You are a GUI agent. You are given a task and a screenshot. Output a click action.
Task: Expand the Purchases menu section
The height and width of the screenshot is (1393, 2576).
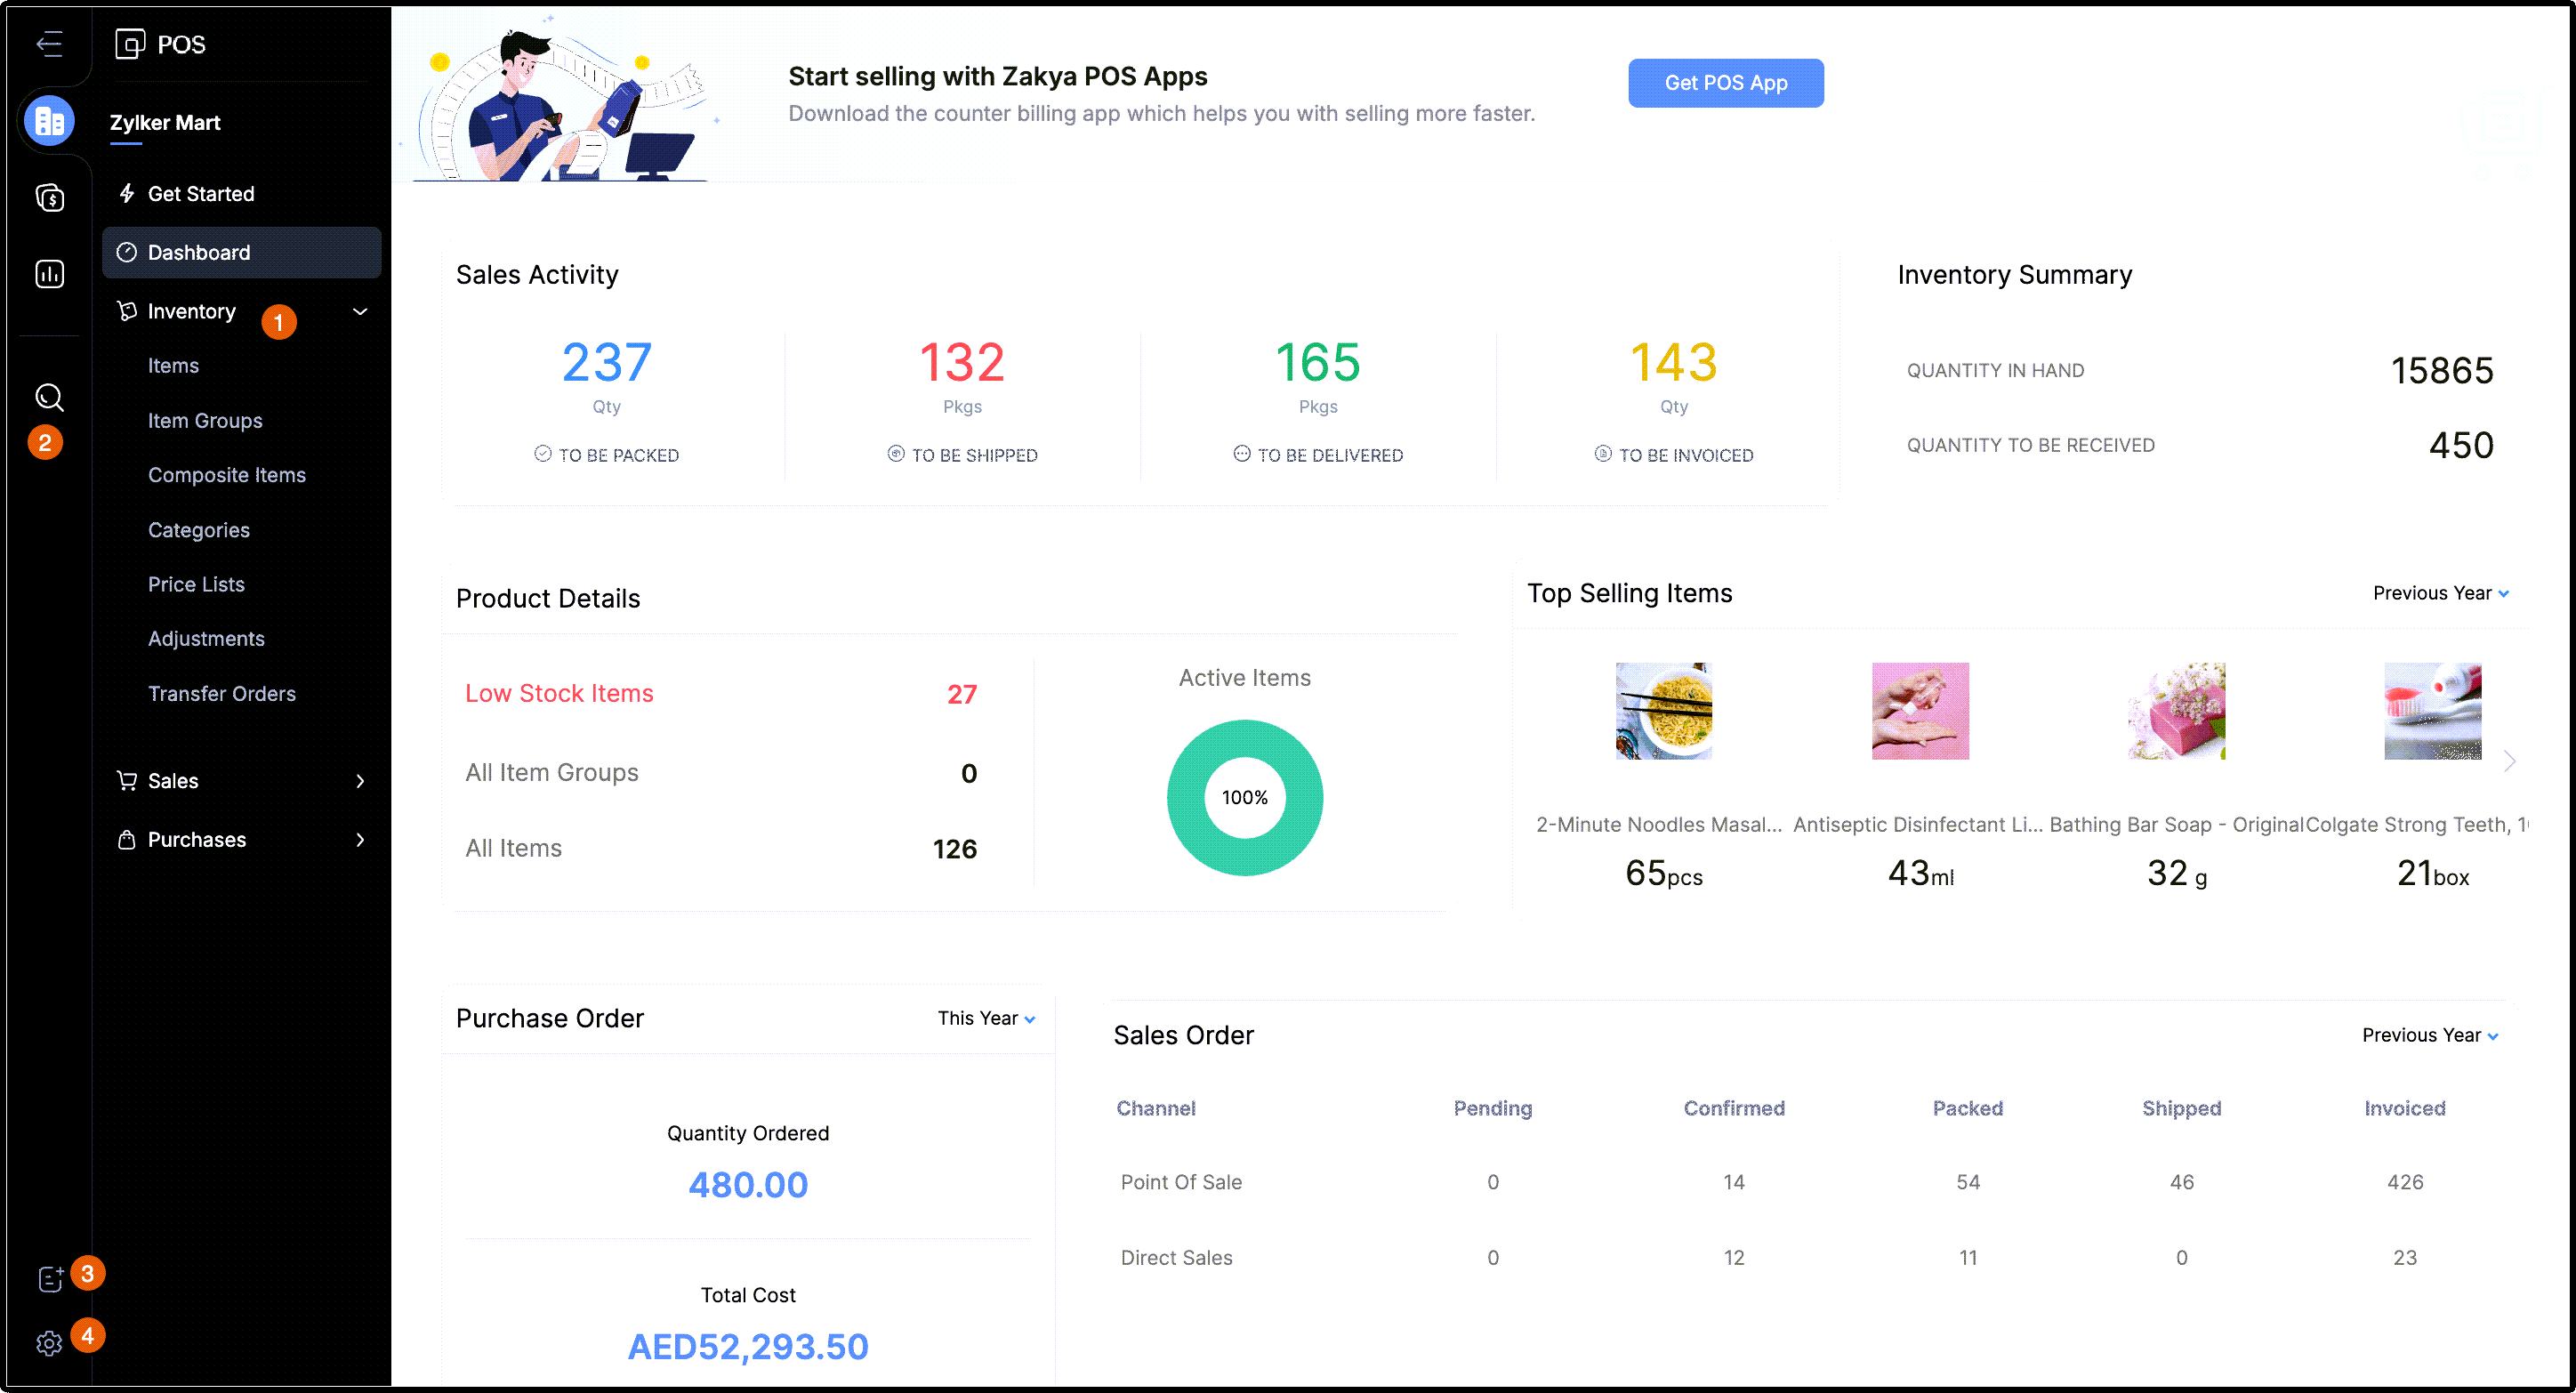[x=360, y=840]
